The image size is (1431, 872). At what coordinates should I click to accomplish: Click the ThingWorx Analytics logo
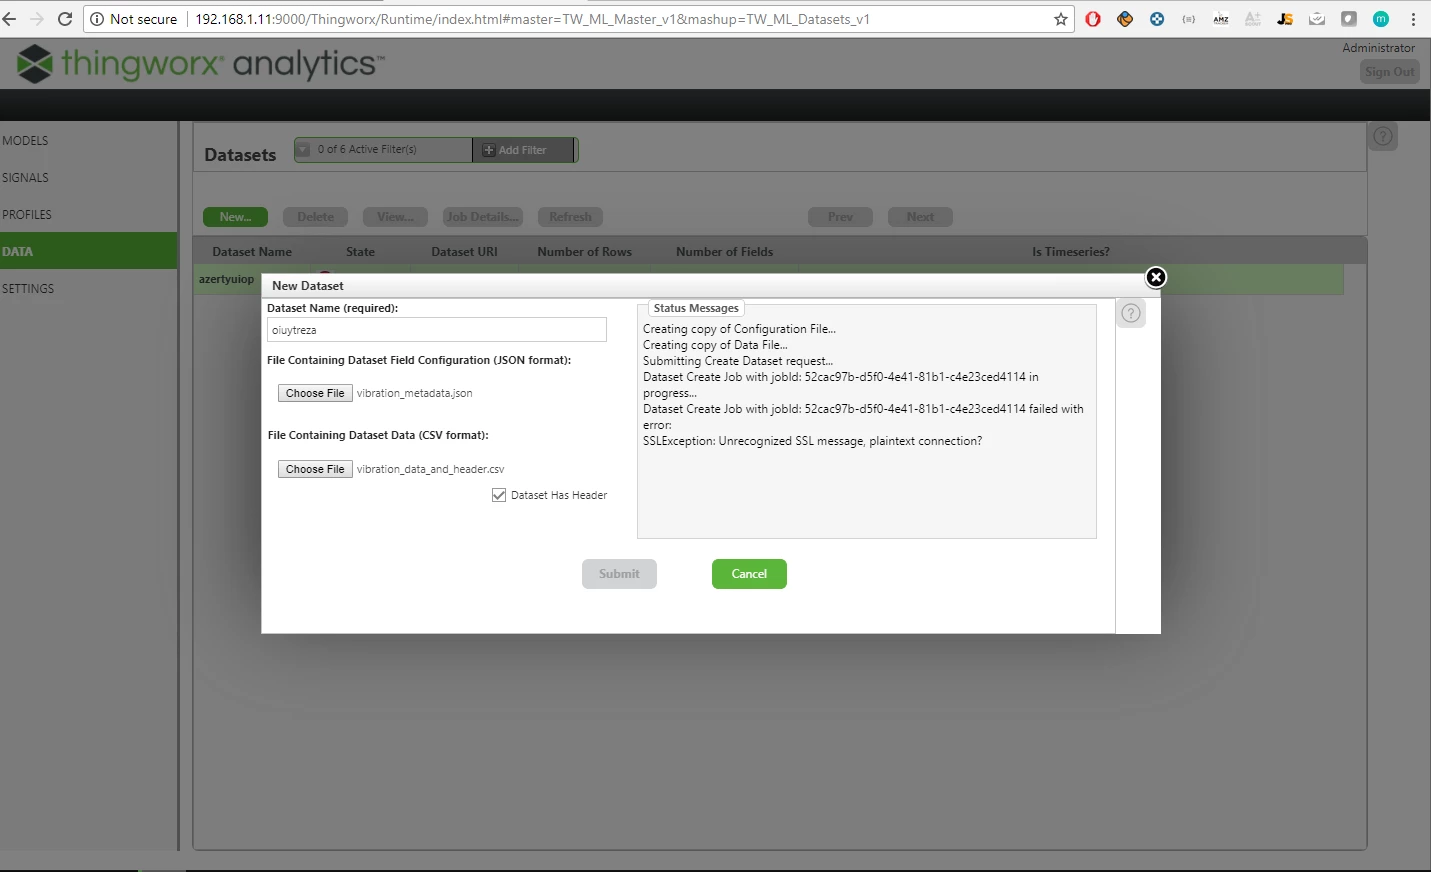pos(200,64)
